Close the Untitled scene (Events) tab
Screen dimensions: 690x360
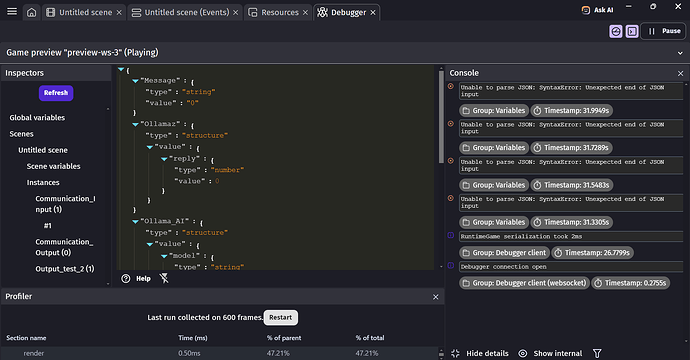click(235, 12)
